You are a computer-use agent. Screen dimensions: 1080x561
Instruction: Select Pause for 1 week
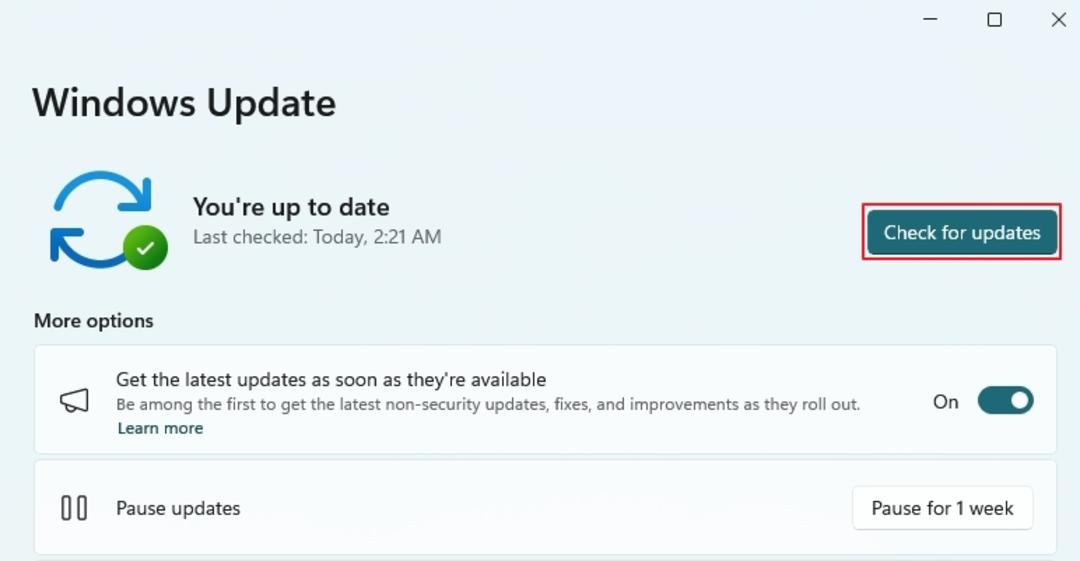pos(942,508)
